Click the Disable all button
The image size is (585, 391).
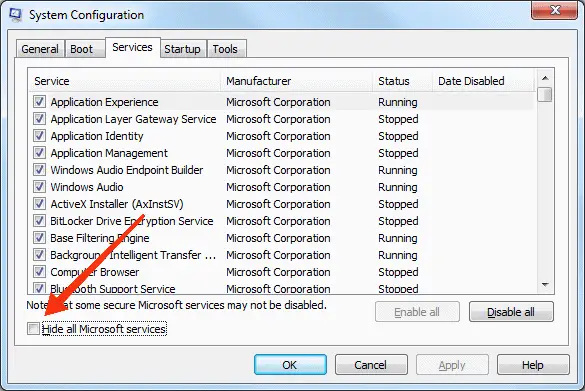[x=511, y=312]
